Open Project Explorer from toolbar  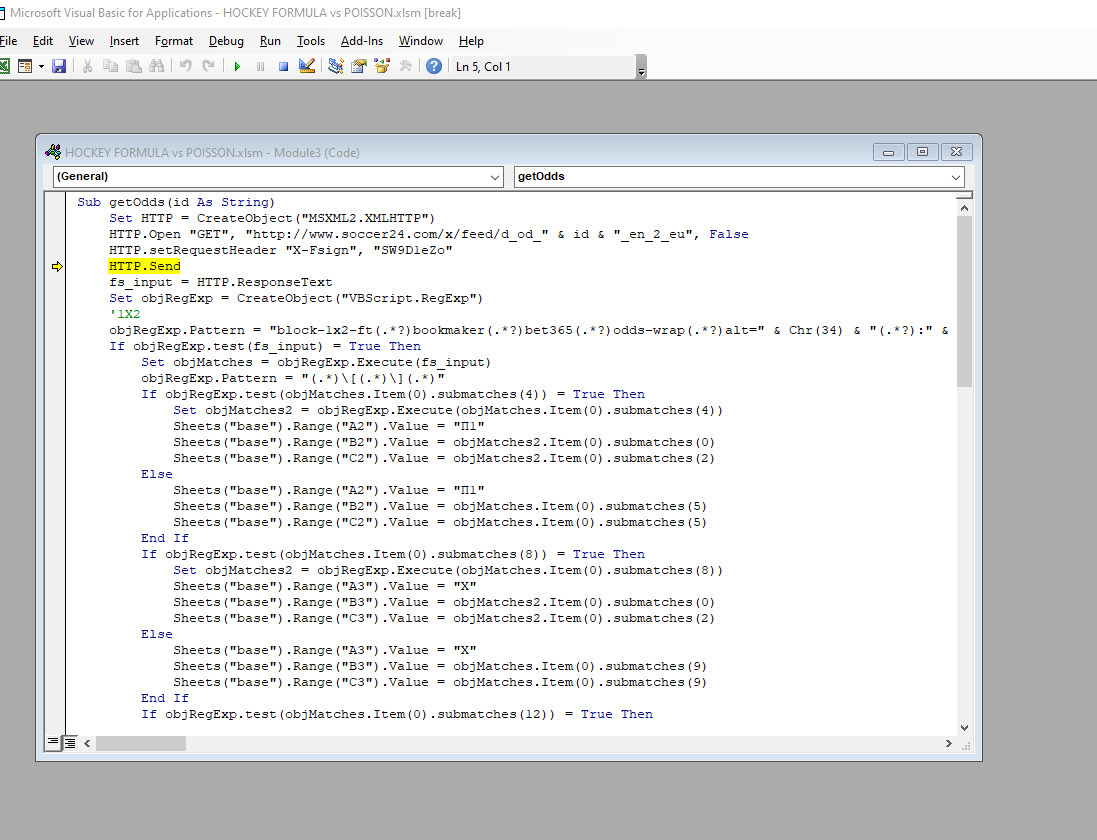335,67
